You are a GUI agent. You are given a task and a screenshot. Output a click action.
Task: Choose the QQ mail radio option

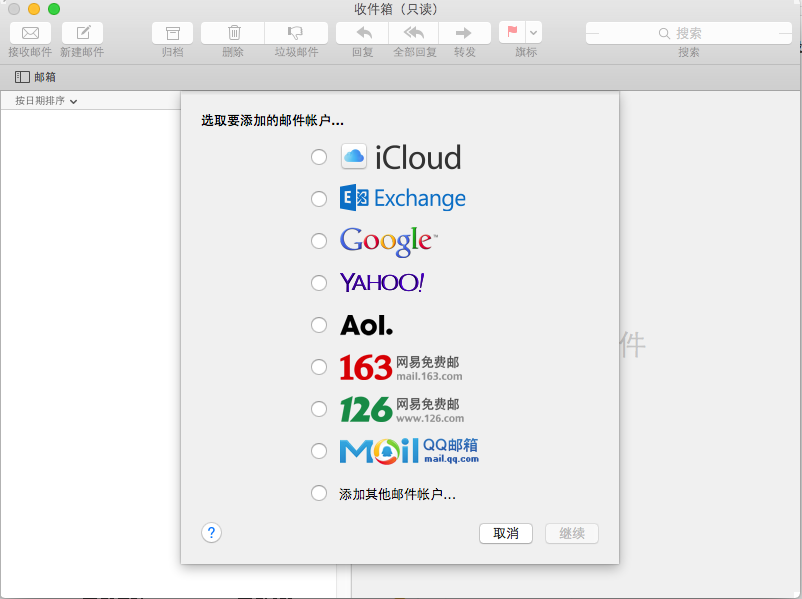319,451
